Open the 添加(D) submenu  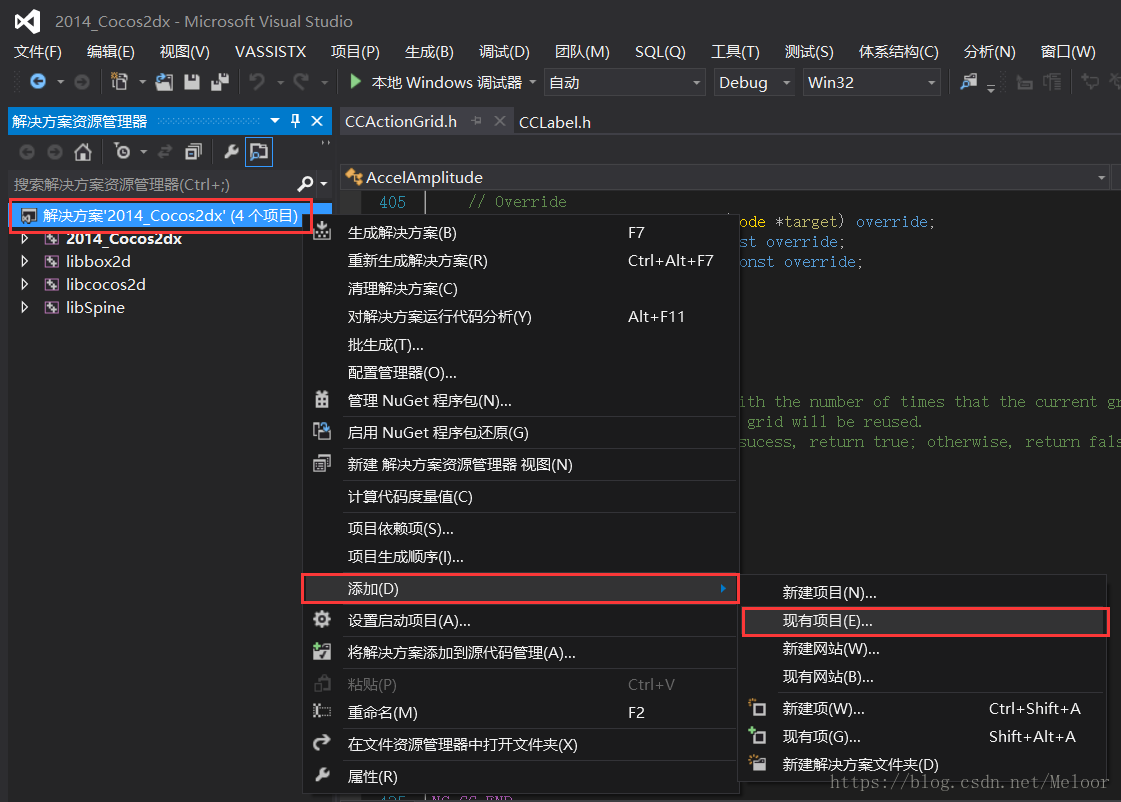[520, 589]
